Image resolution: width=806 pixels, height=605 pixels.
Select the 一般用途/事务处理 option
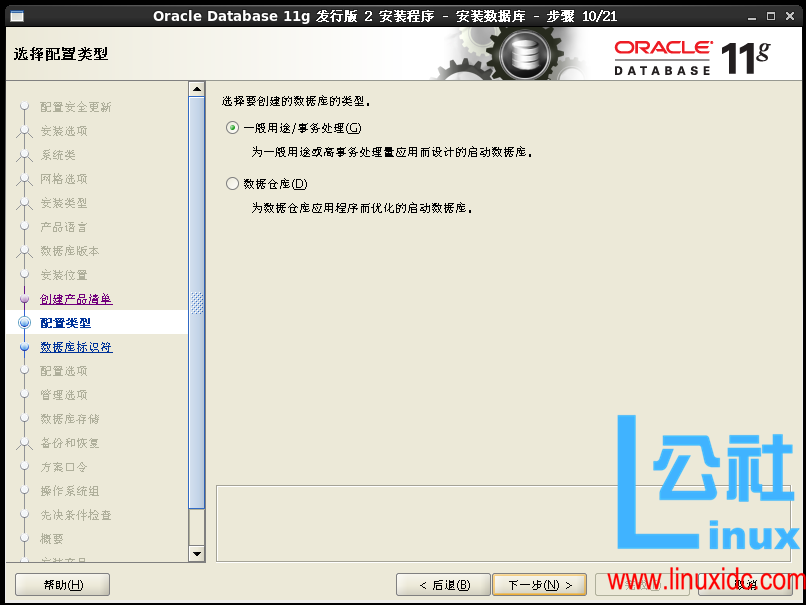pyautogui.click(x=232, y=129)
